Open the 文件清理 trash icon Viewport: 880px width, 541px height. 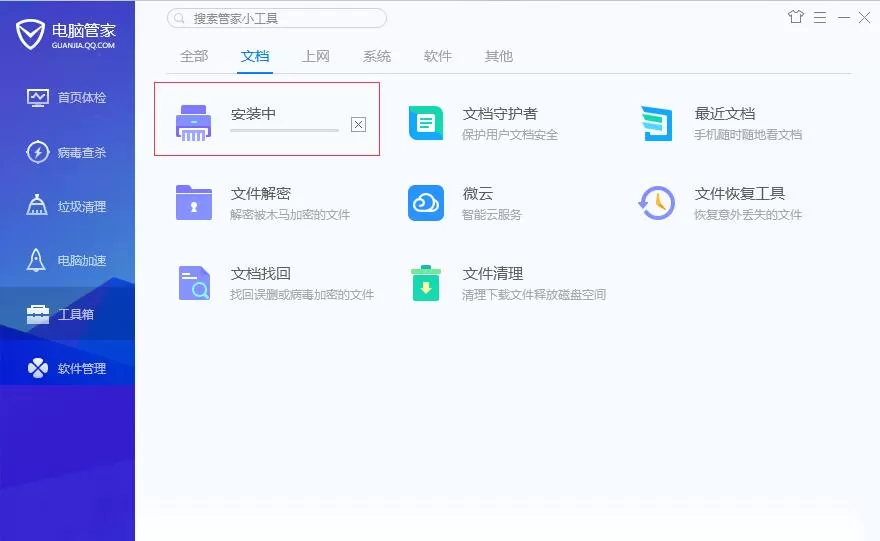pos(425,283)
